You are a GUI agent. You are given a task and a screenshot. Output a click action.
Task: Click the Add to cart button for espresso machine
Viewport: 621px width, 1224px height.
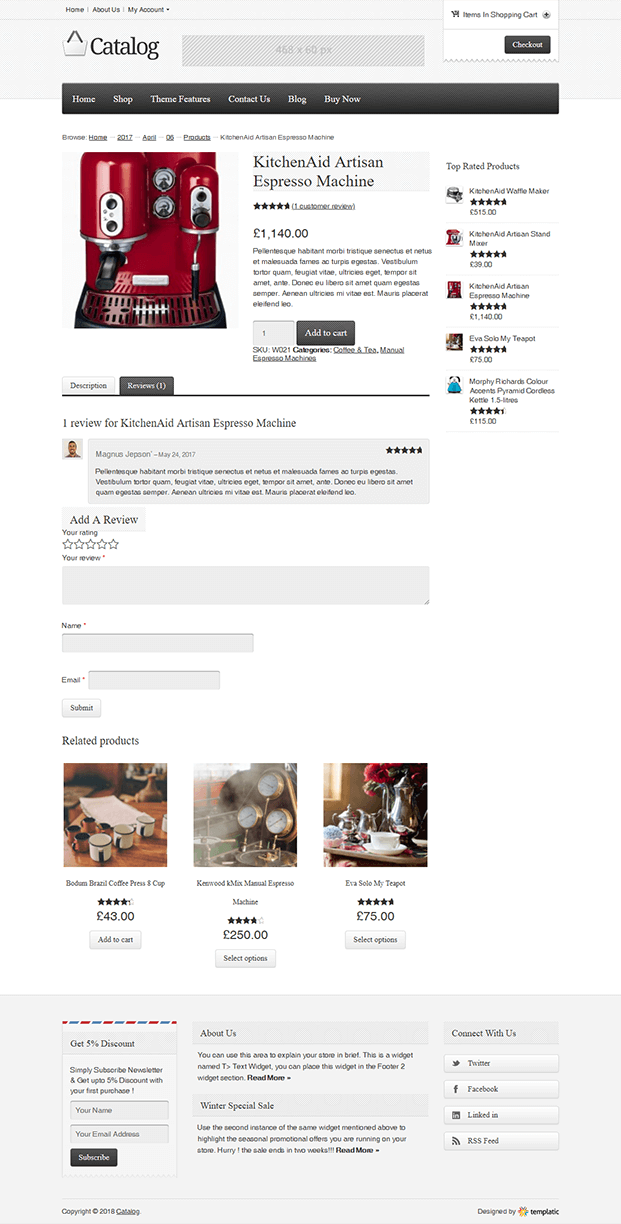click(326, 333)
